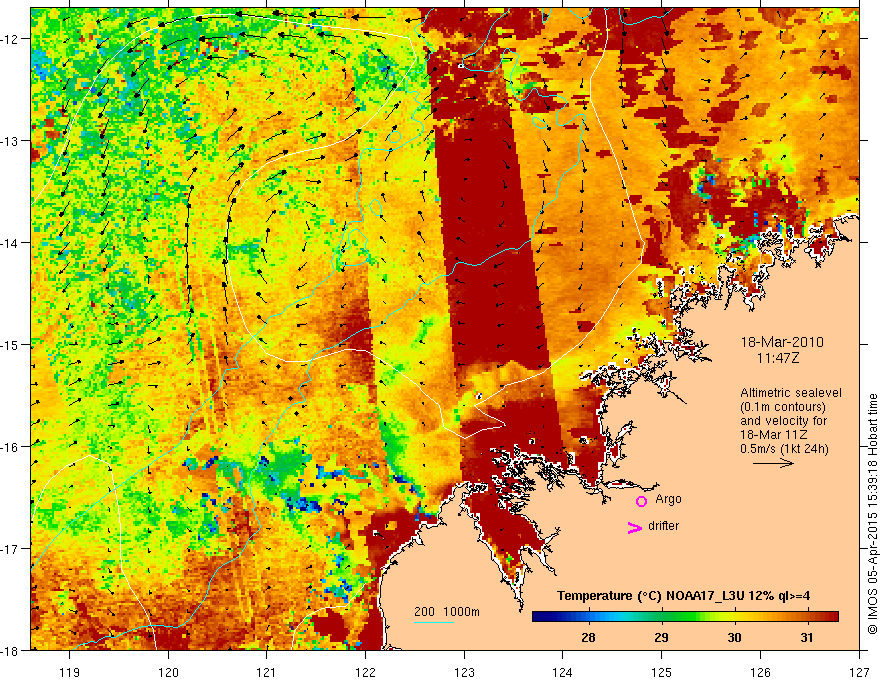Click longitude axis label 119

pyautogui.click(x=70, y=672)
